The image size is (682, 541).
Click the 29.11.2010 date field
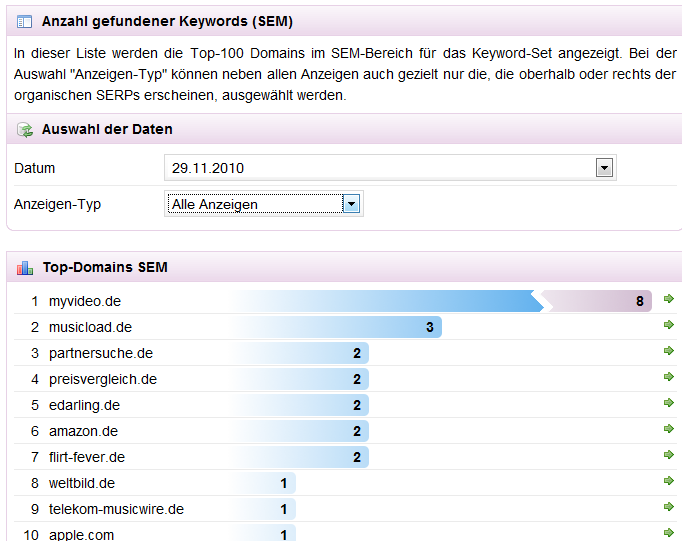[x=390, y=168]
